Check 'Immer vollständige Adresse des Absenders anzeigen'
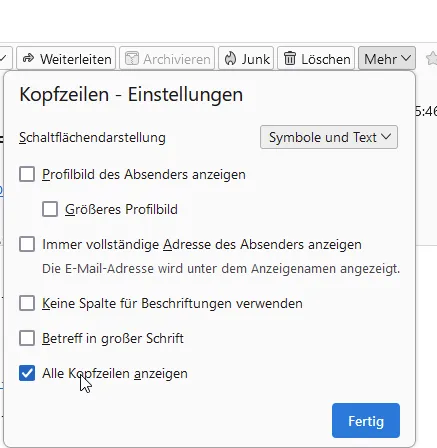 pyautogui.click(x=27, y=244)
